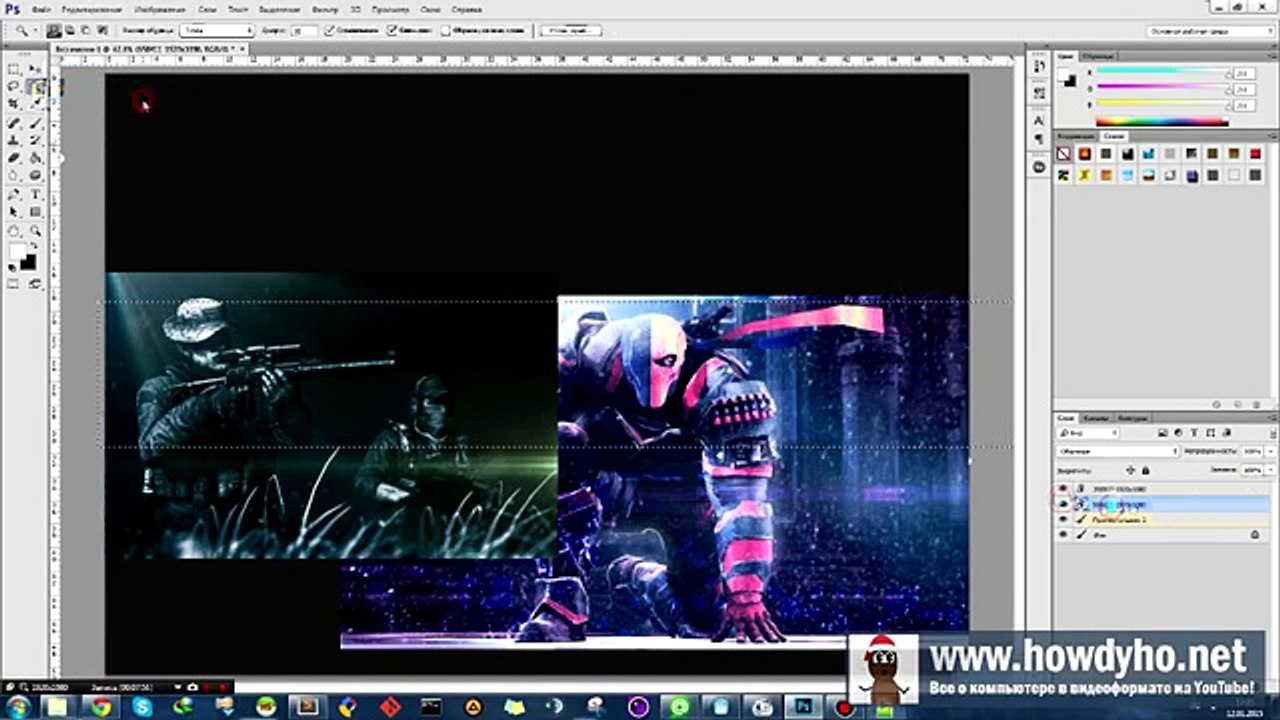
Task: Hide the selected blue-highlighted layer
Action: pyautogui.click(x=1063, y=504)
